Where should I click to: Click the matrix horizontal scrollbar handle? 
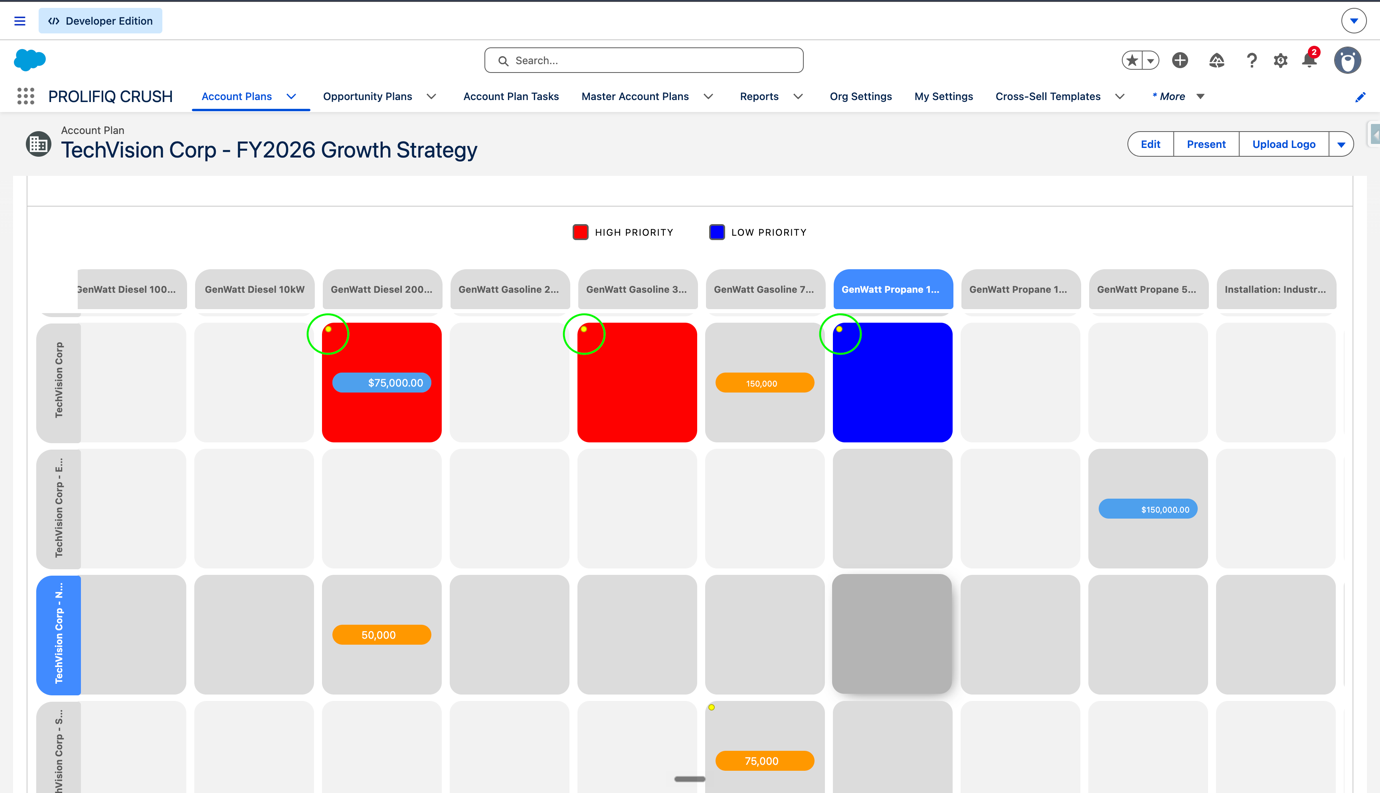pos(690,779)
